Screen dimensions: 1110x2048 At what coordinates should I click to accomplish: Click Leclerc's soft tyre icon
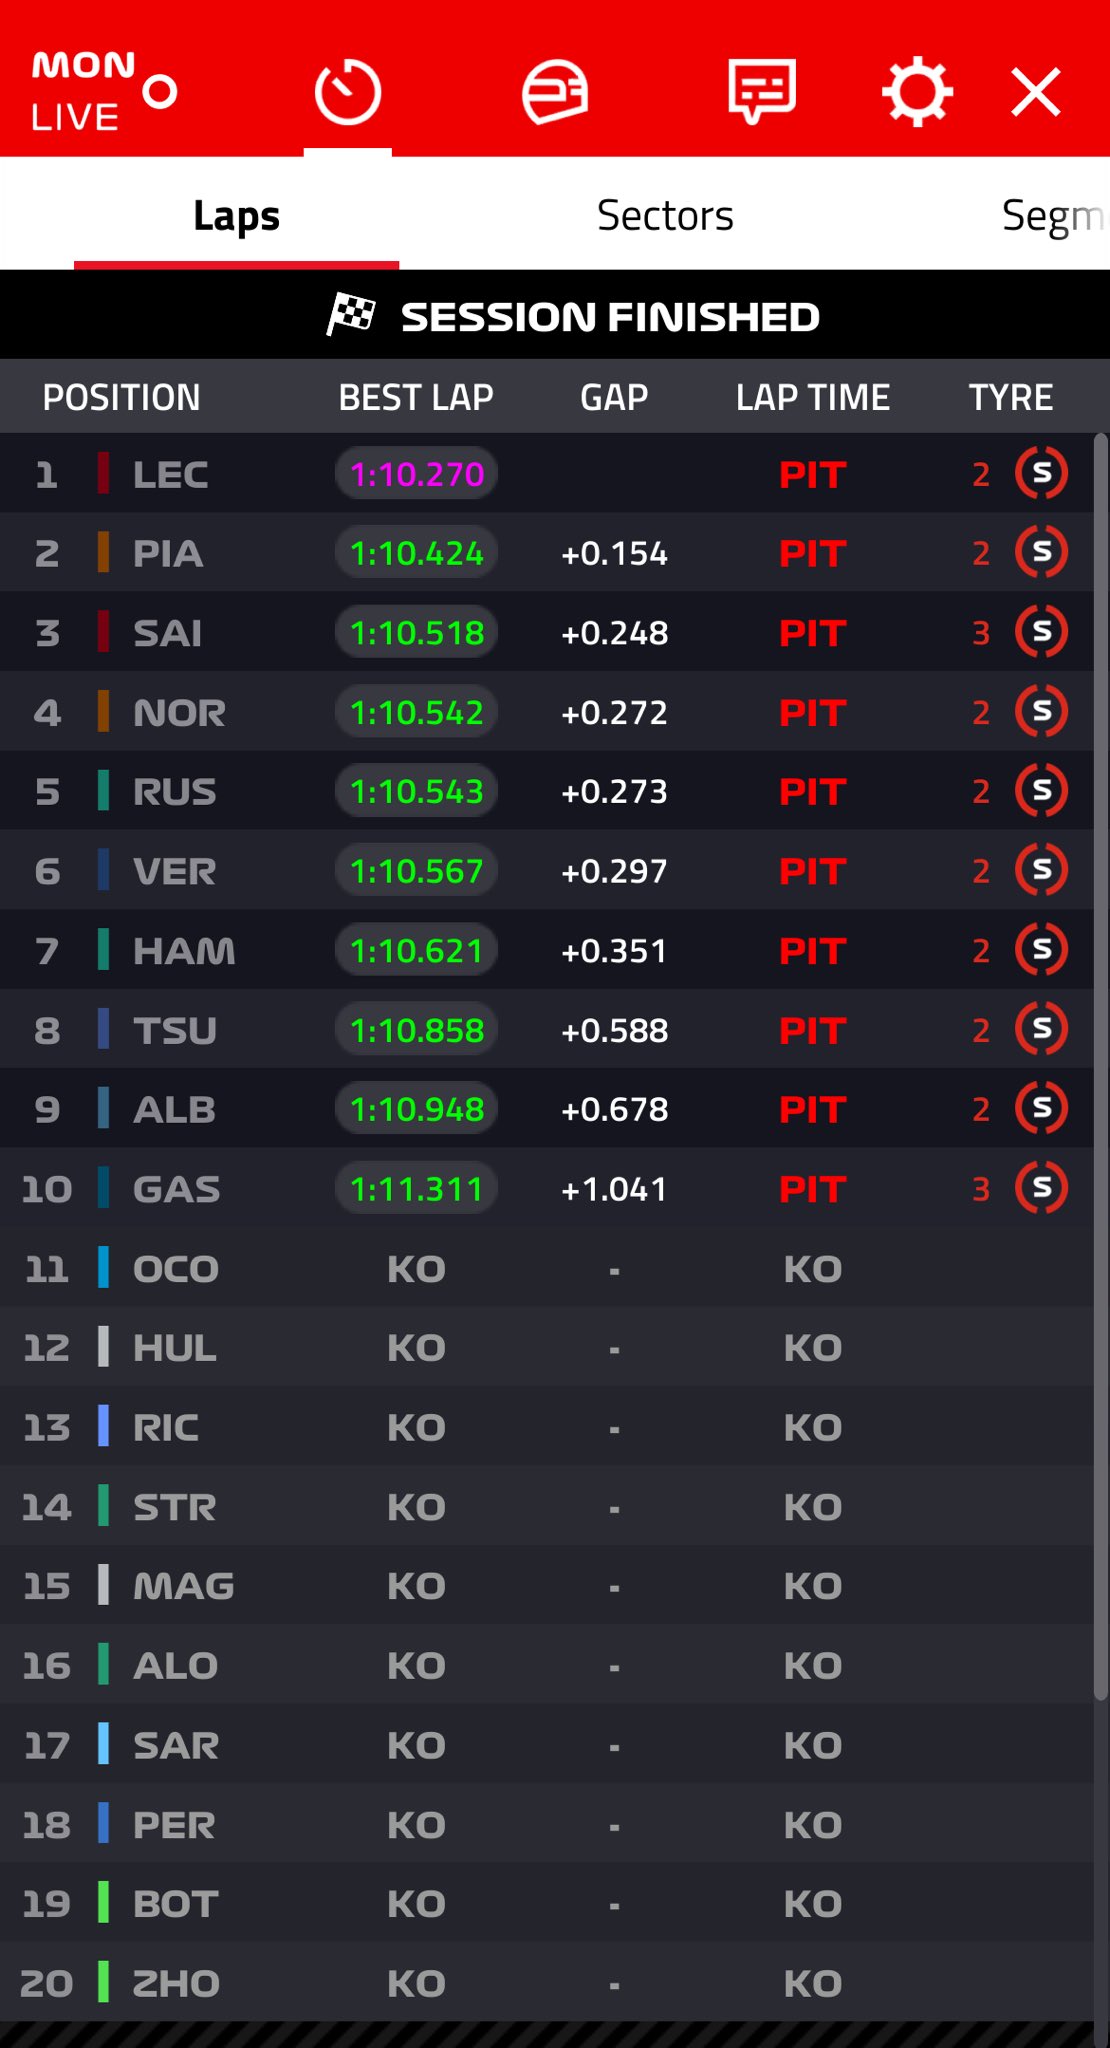point(1041,473)
